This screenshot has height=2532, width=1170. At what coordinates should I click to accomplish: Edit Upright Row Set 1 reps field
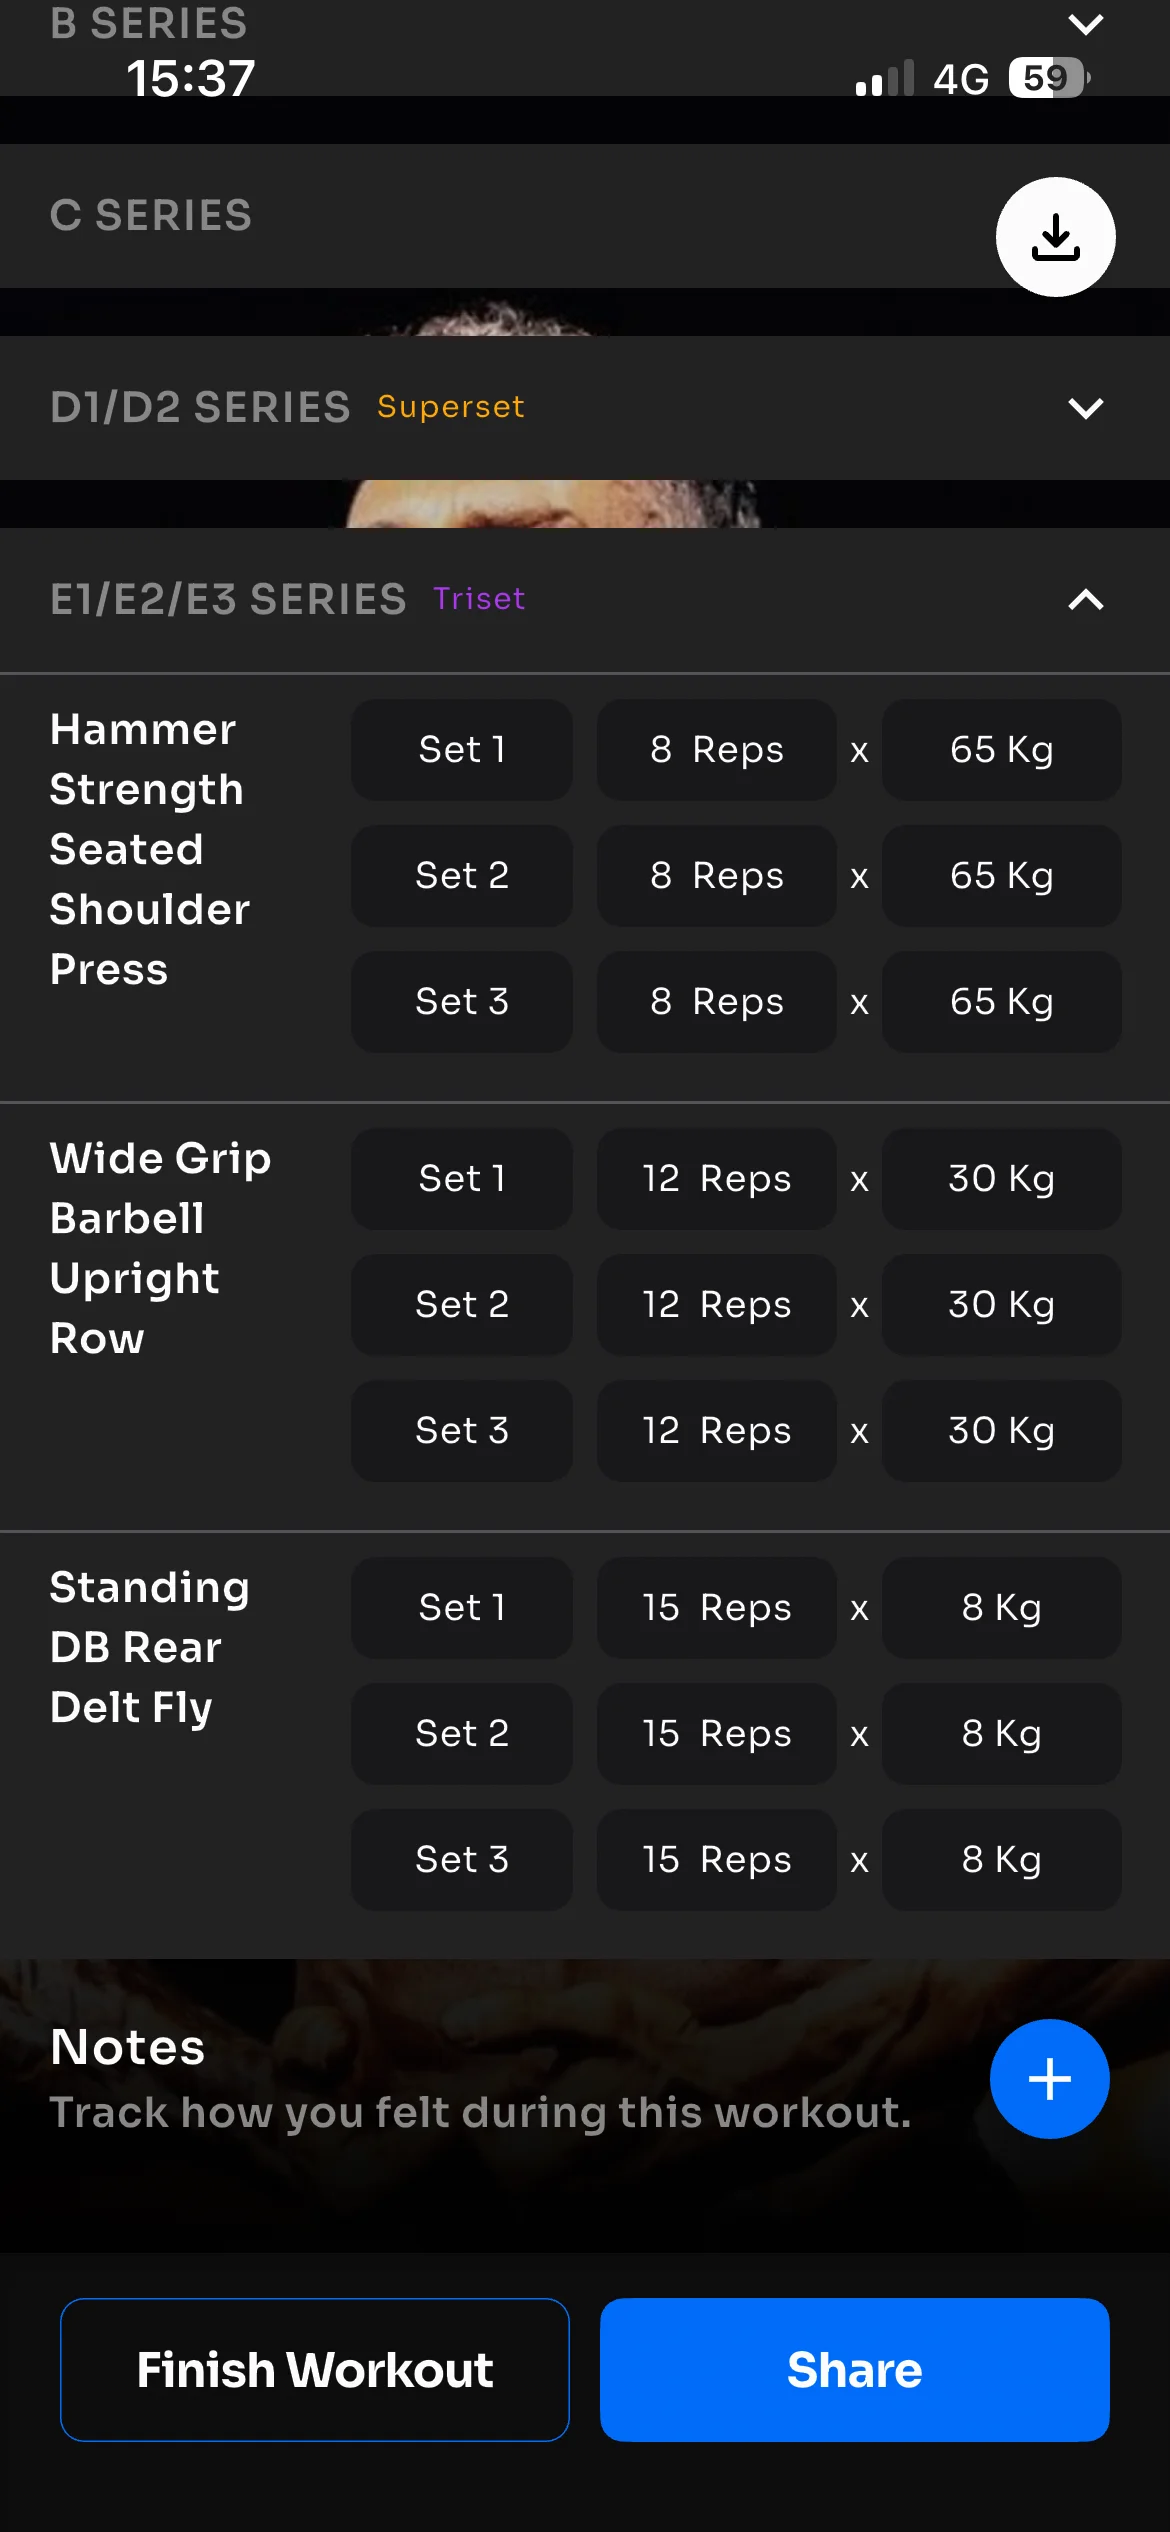[716, 1179]
